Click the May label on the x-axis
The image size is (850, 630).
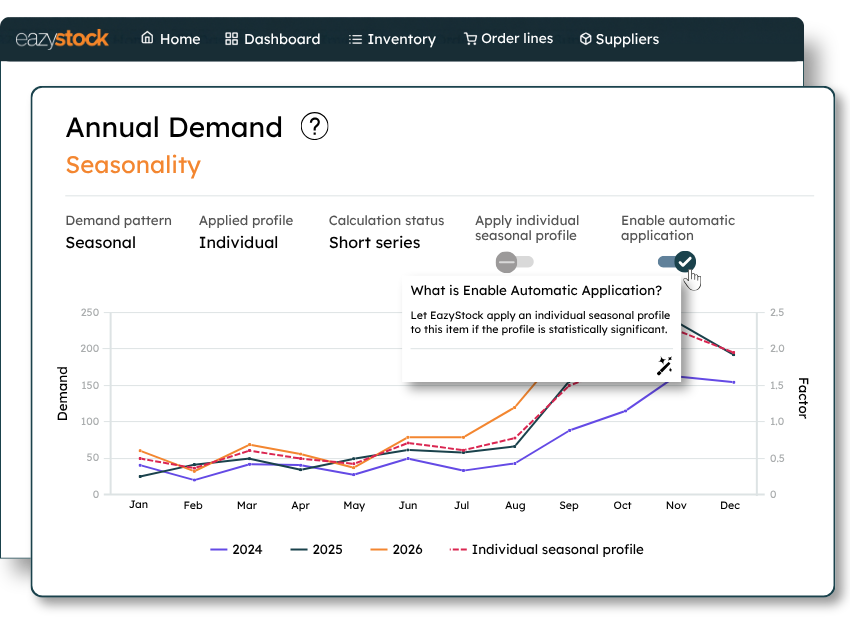pyautogui.click(x=354, y=506)
